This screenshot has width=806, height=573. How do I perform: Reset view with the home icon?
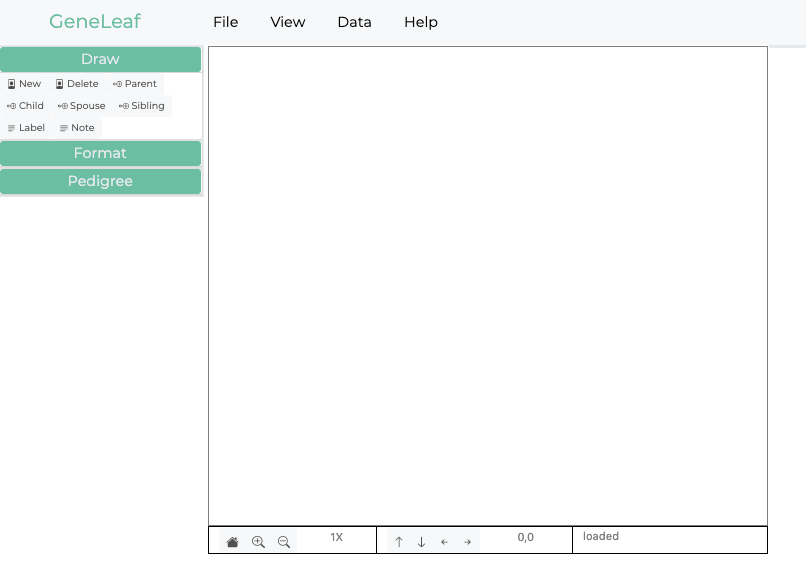coord(233,542)
